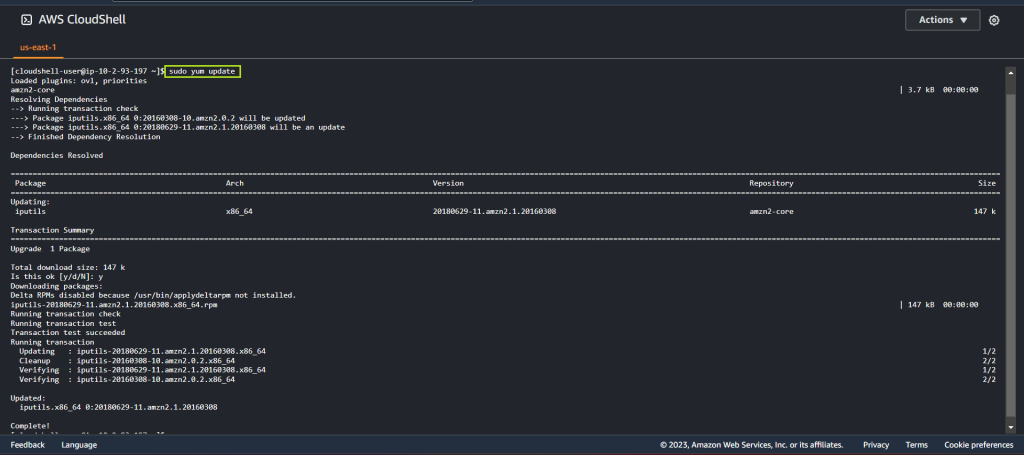Click the Amazon Web Services copyright text

tap(751, 445)
